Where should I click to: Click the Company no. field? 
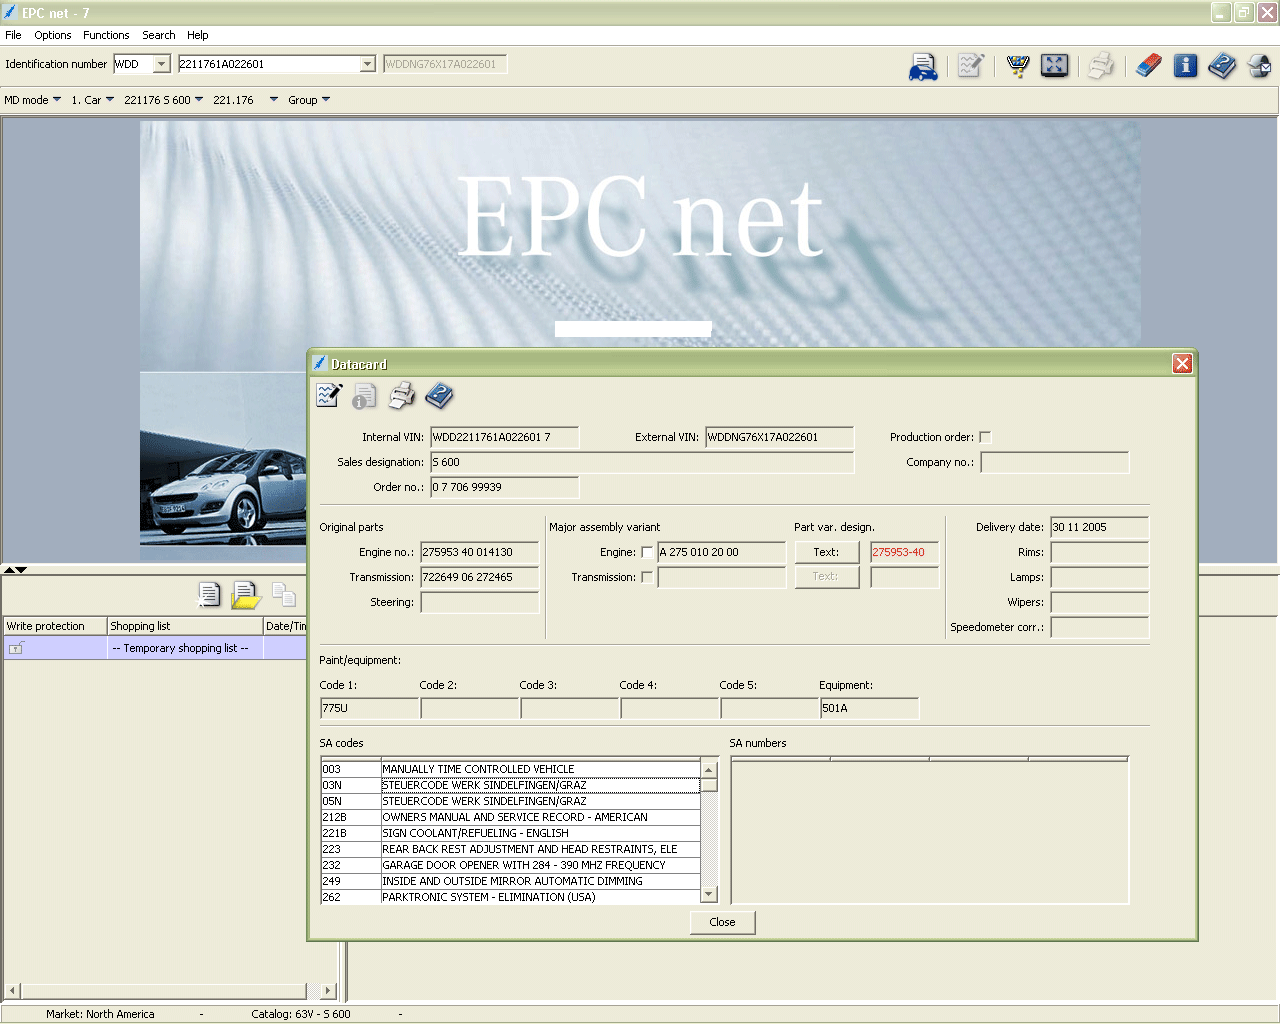coord(1054,462)
